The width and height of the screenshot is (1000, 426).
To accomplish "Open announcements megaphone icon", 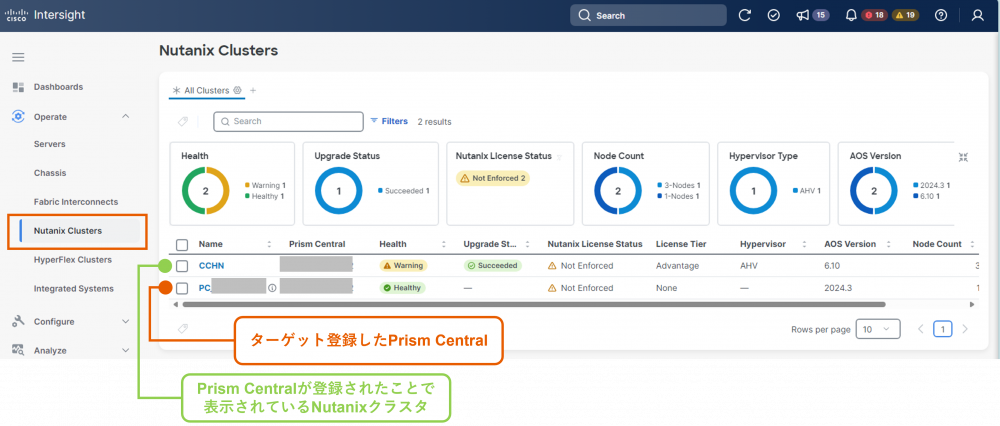I will tap(803, 15).
